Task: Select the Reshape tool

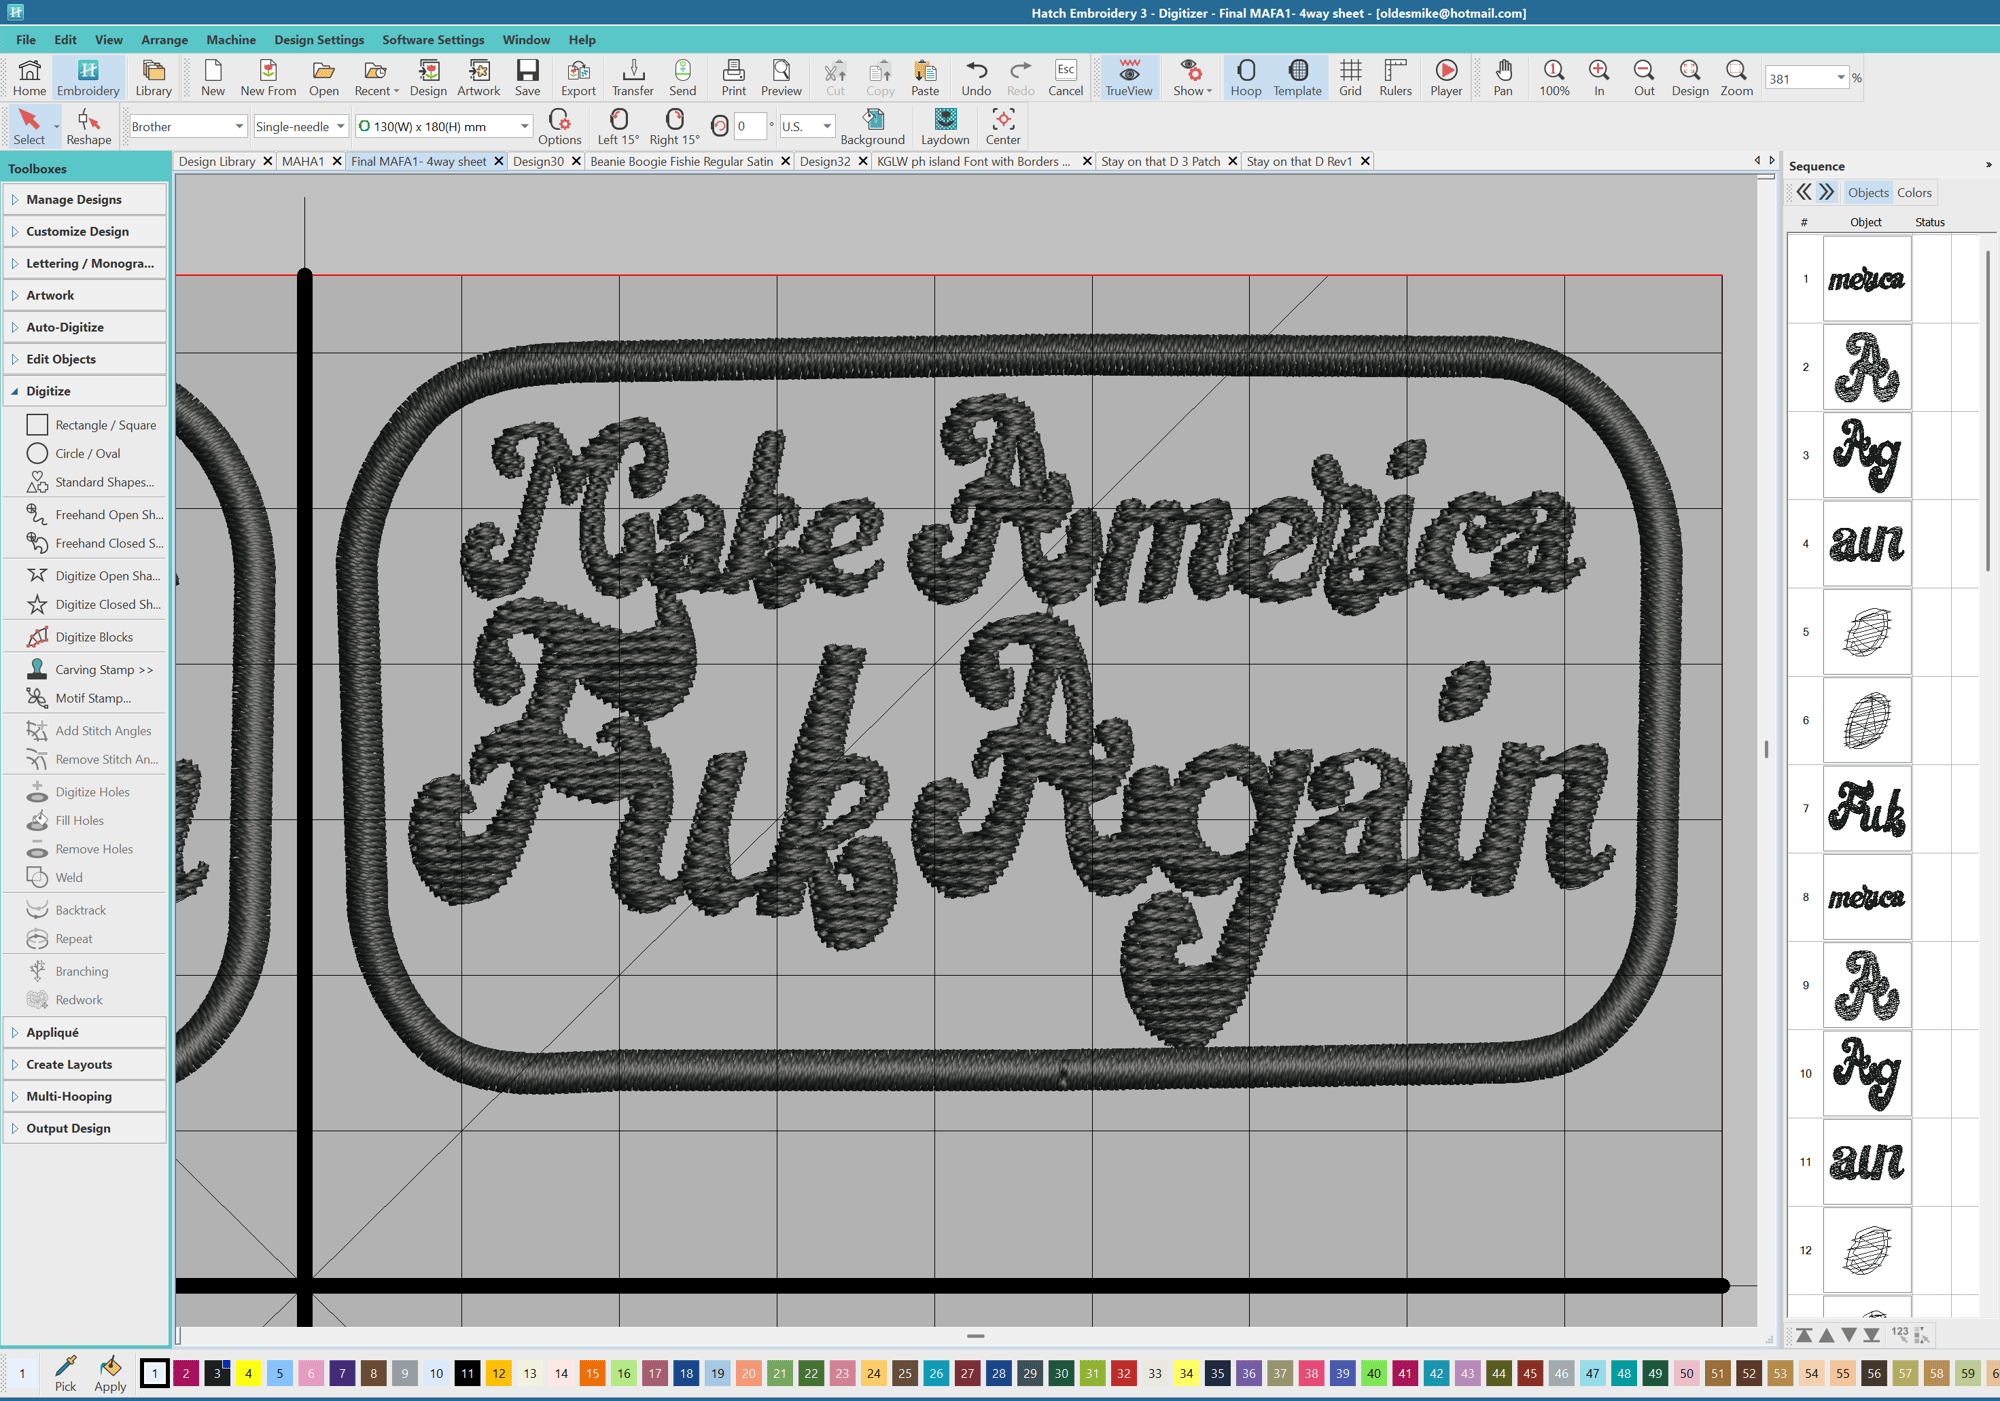Action: (88, 127)
